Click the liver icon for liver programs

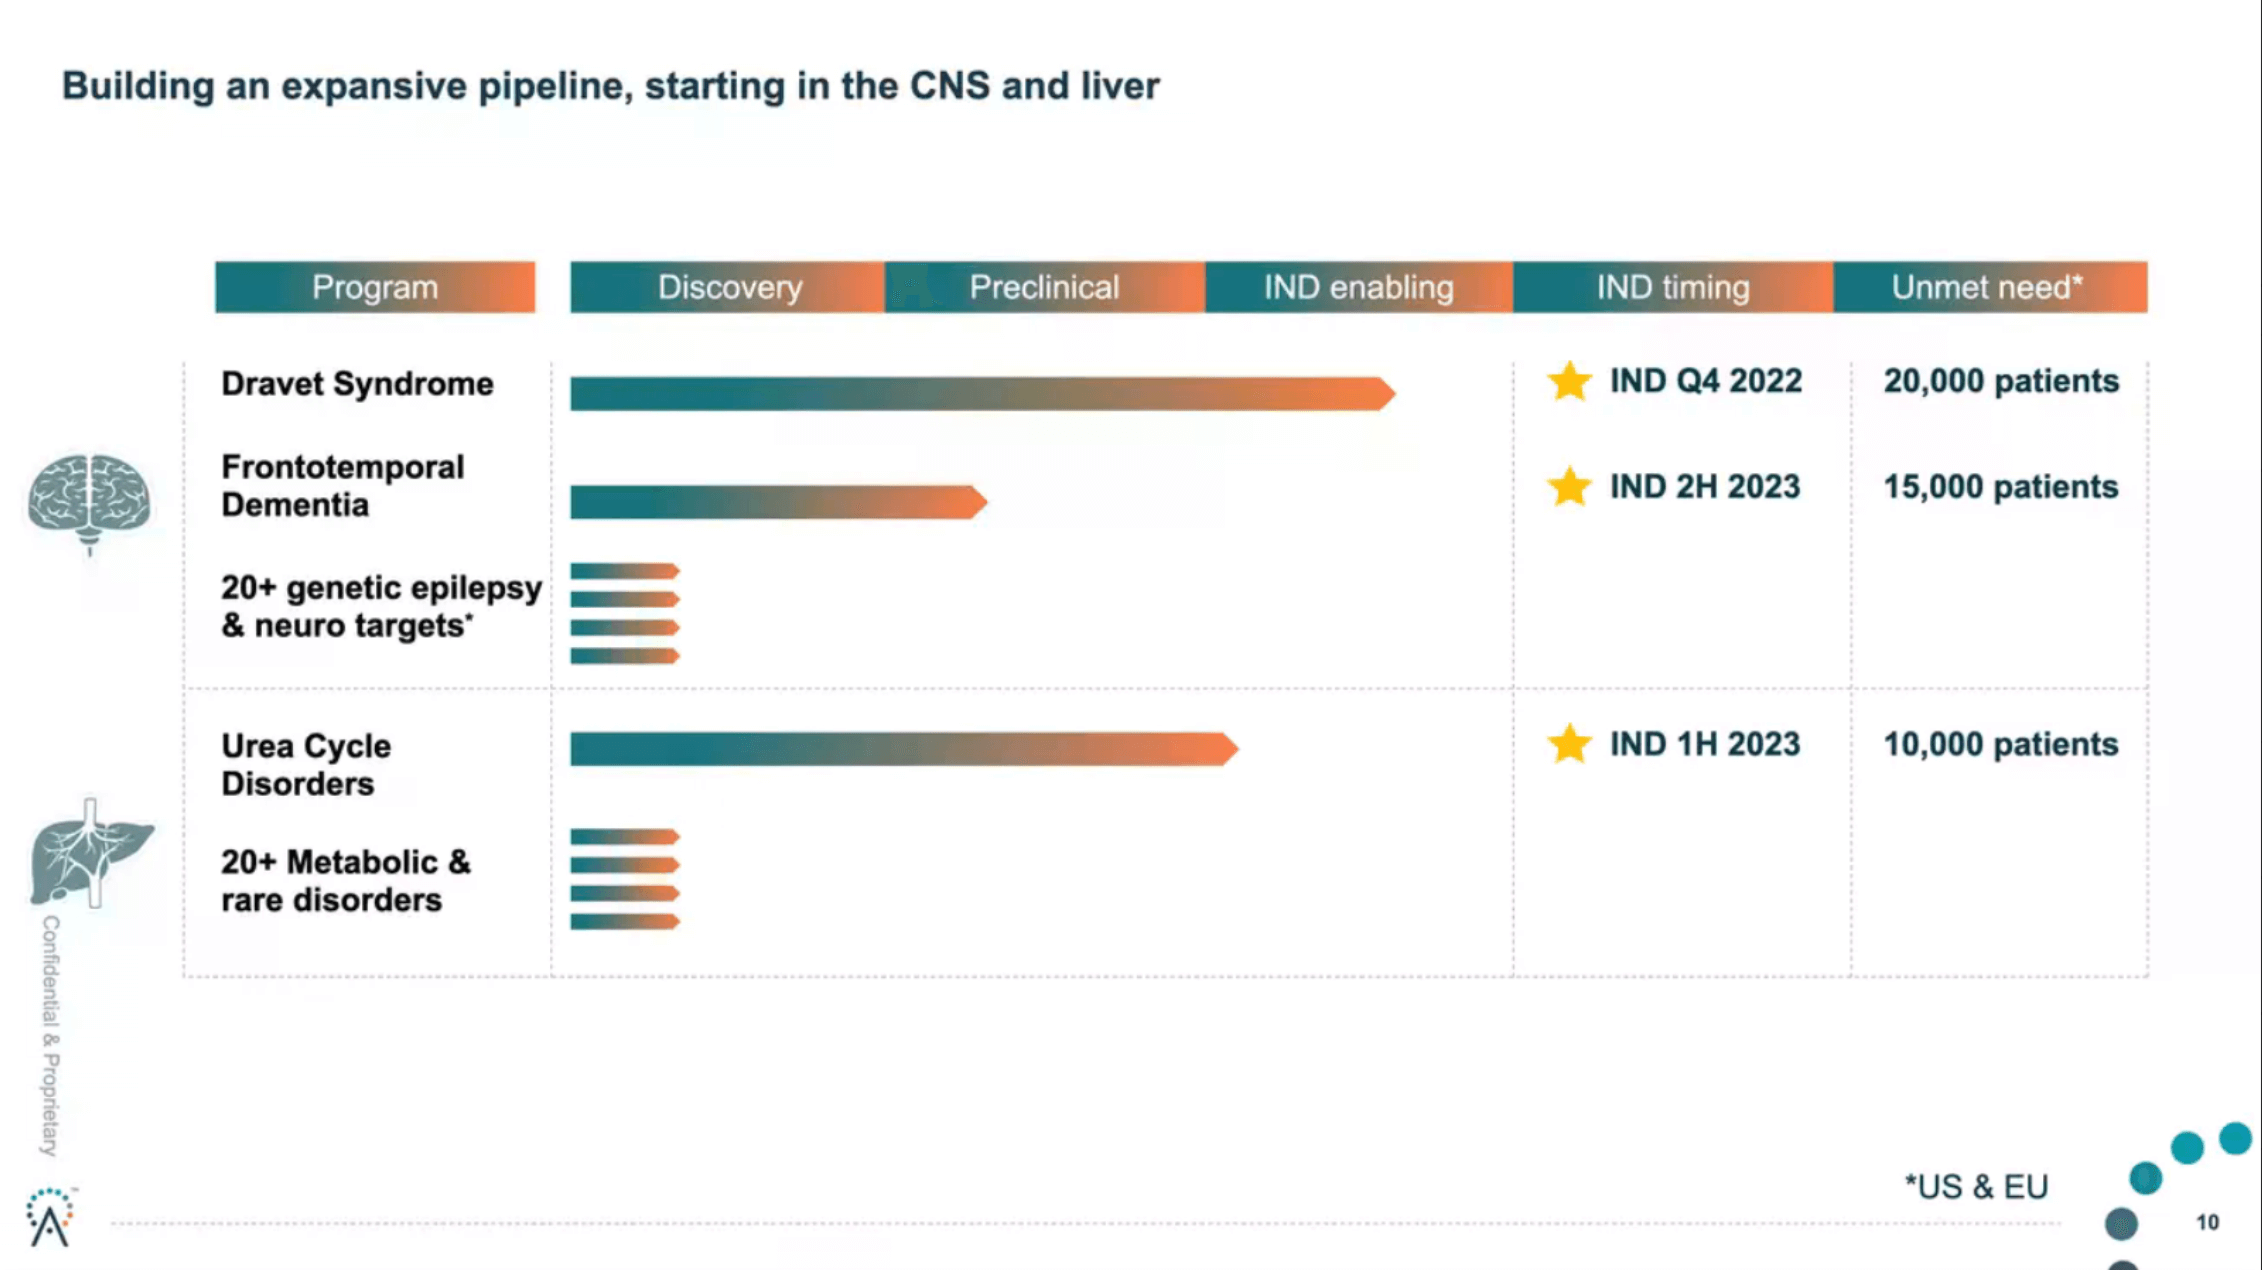pyautogui.click(x=91, y=854)
